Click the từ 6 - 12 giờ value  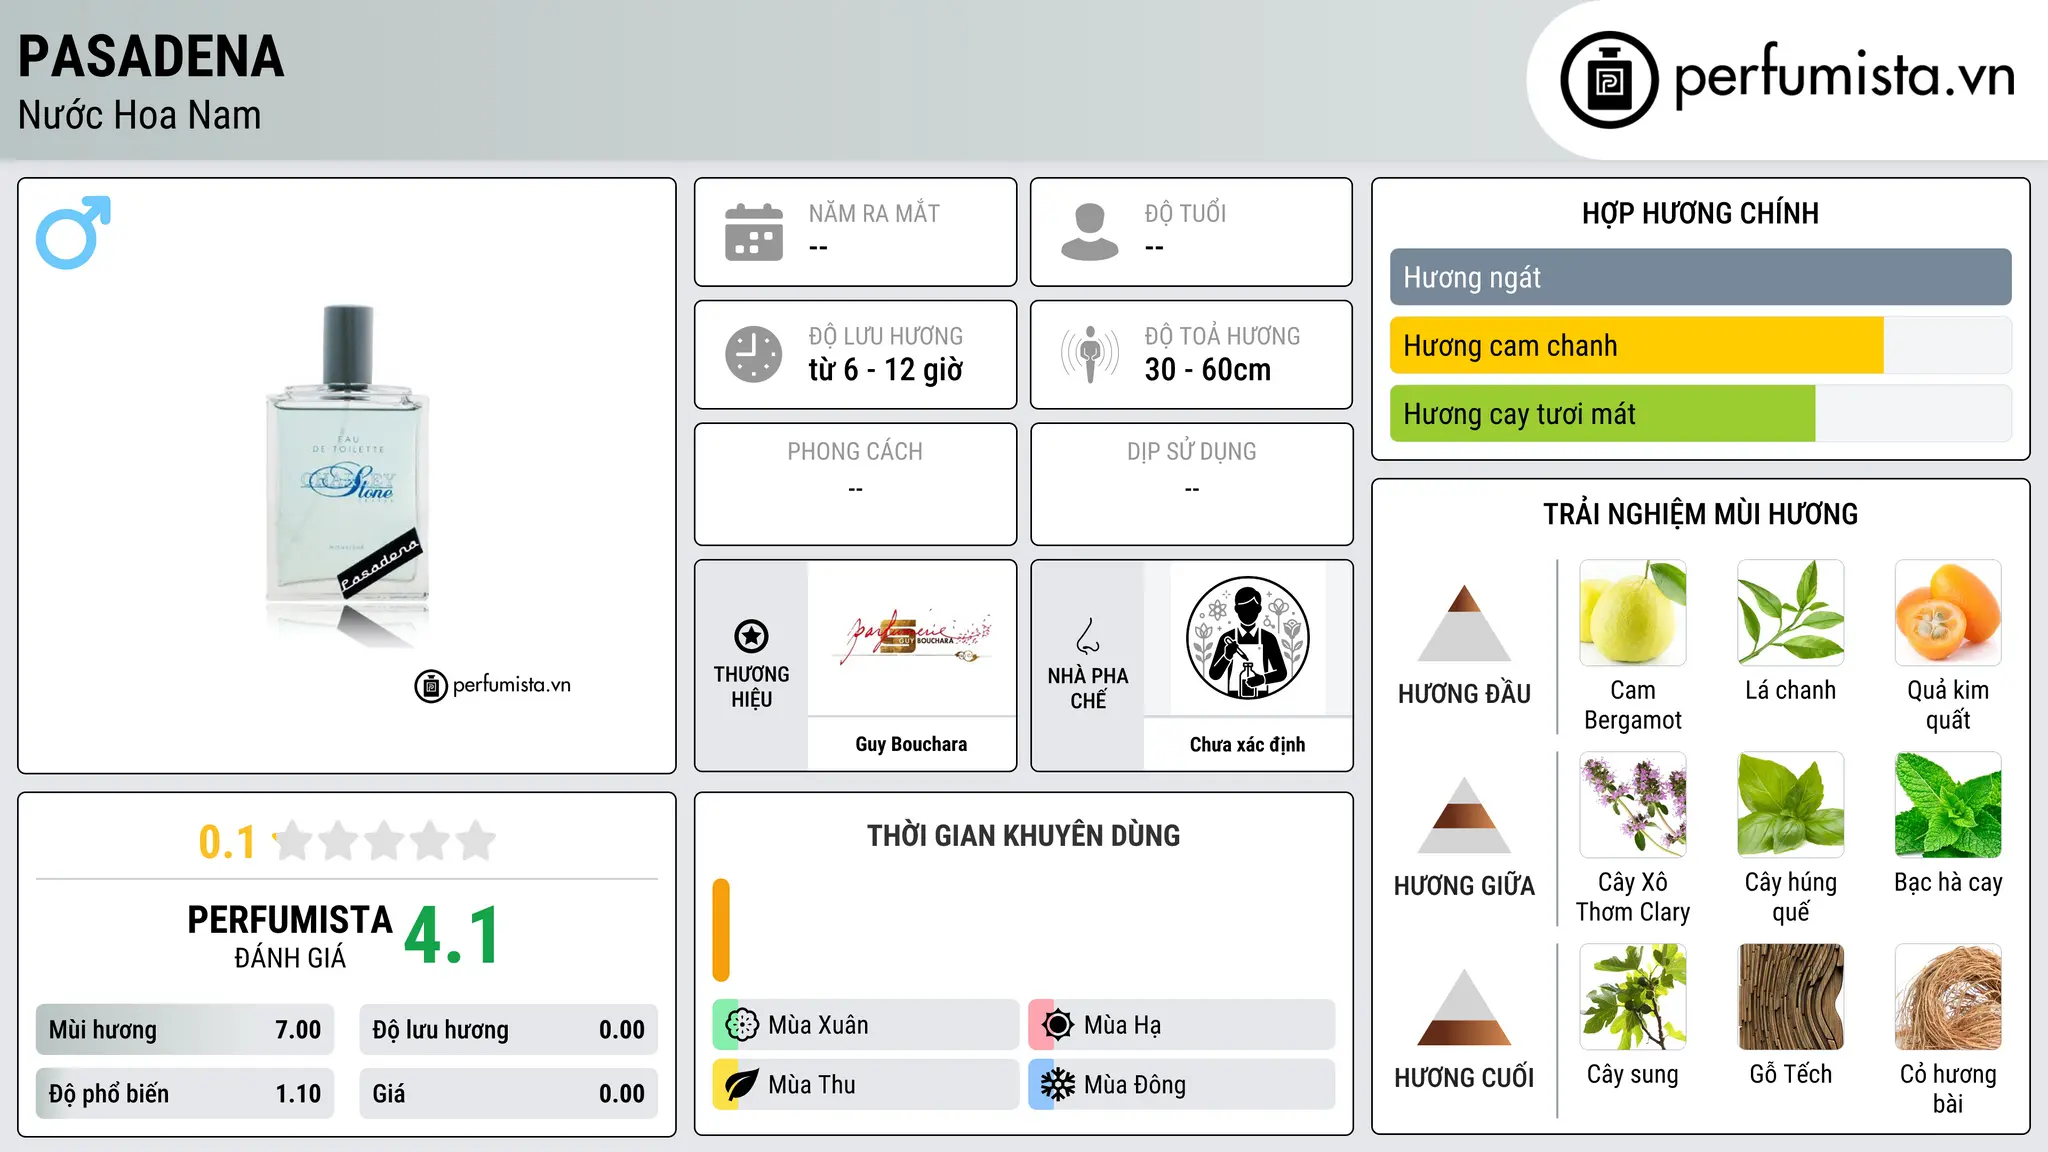click(x=885, y=370)
